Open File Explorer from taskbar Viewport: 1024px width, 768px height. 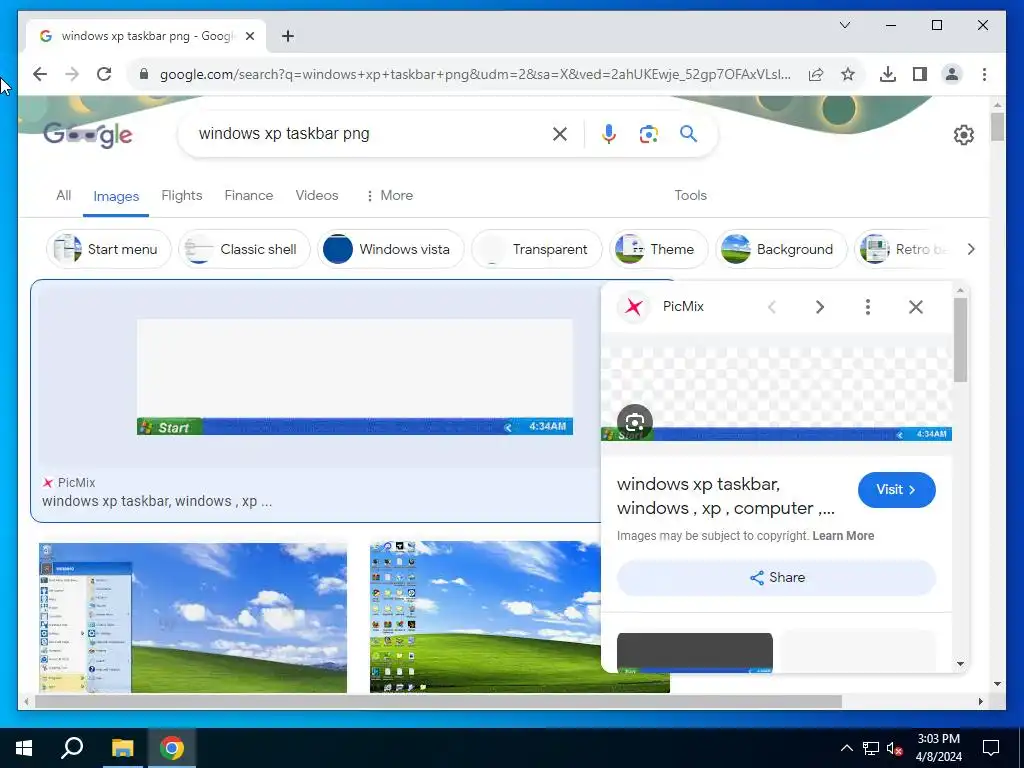tap(122, 748)
